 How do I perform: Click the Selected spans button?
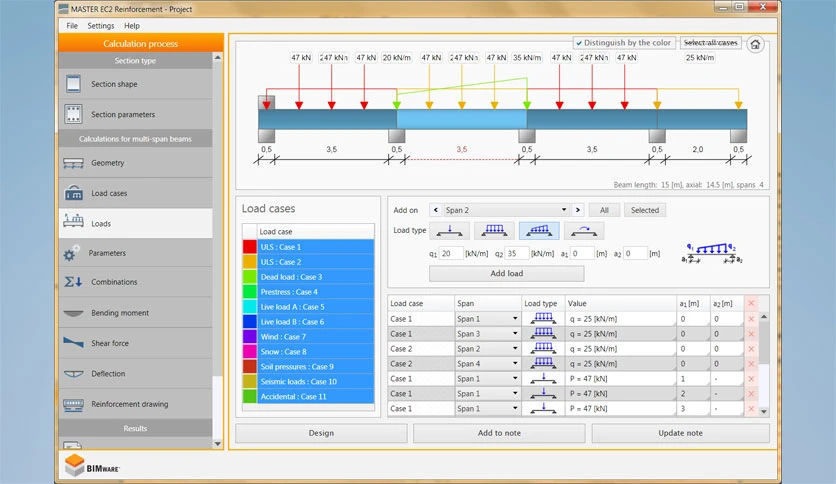point(645,210)
